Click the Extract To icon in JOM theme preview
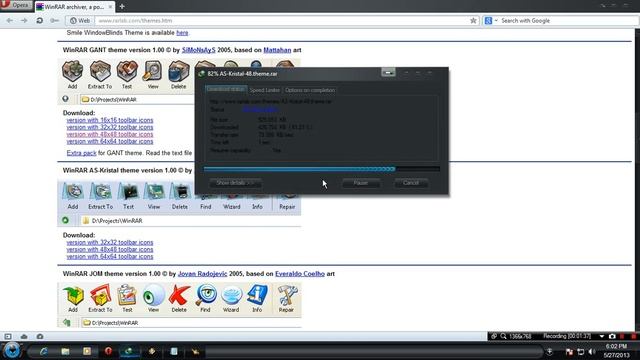This screenshot has height=360, width=640. pyautogui.click(x=100, y=296)
